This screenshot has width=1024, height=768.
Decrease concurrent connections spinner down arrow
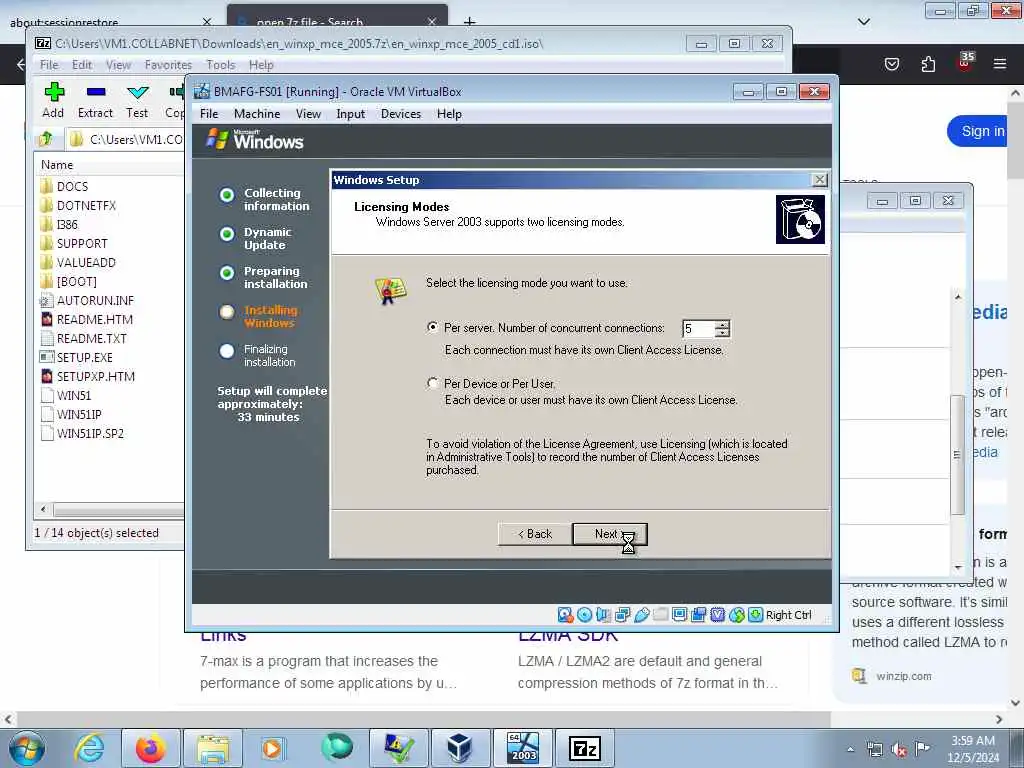[x=722, y=332]
